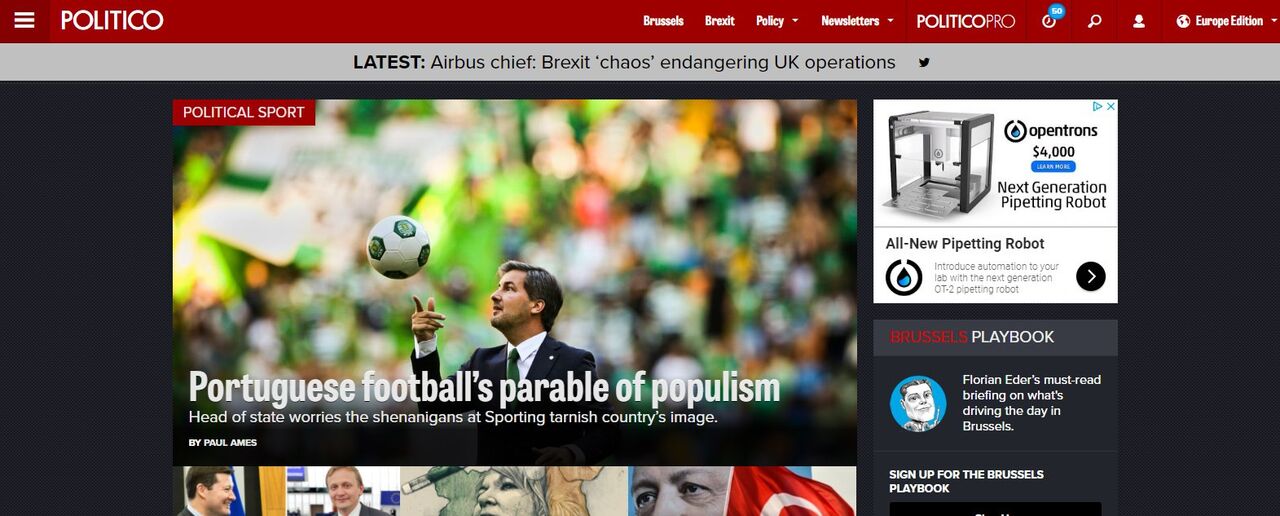1280x516 pixels.
Task: Go to the Brussels section
Action: click(x=663, y=21)
